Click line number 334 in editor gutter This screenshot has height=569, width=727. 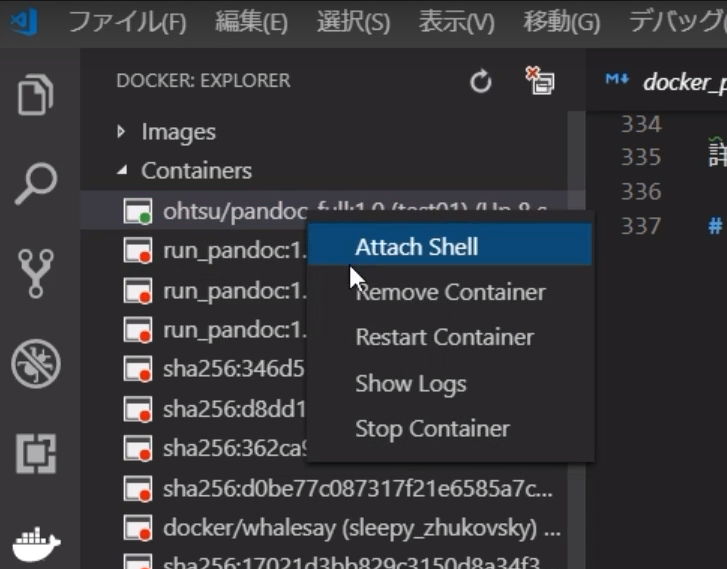point(641,124)
